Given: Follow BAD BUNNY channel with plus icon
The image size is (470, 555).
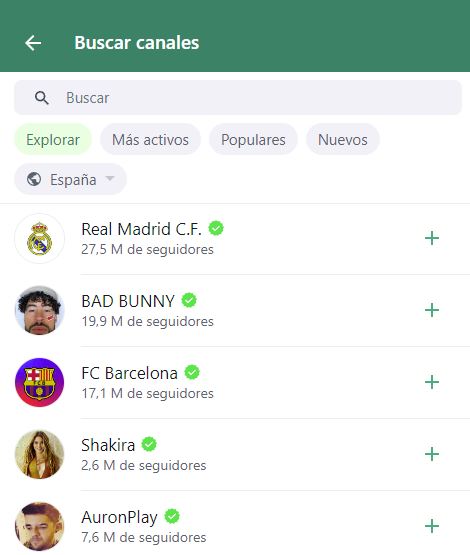Looking at the screenshot, I should click(x=432, y=310).
